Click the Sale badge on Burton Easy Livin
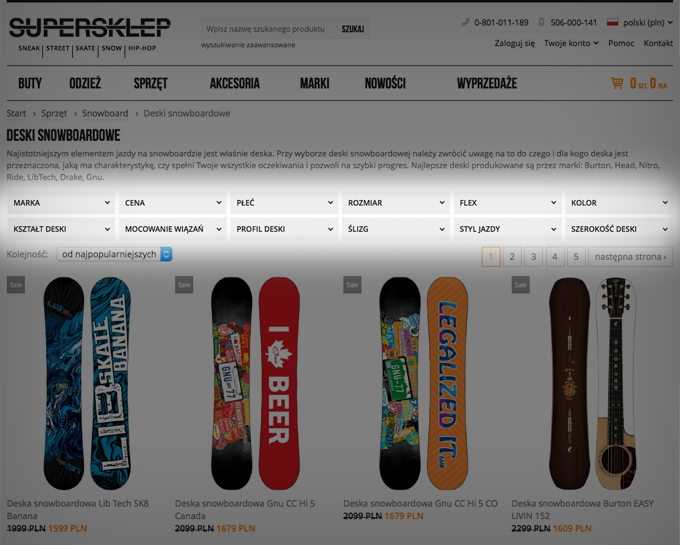 [520, 285]
